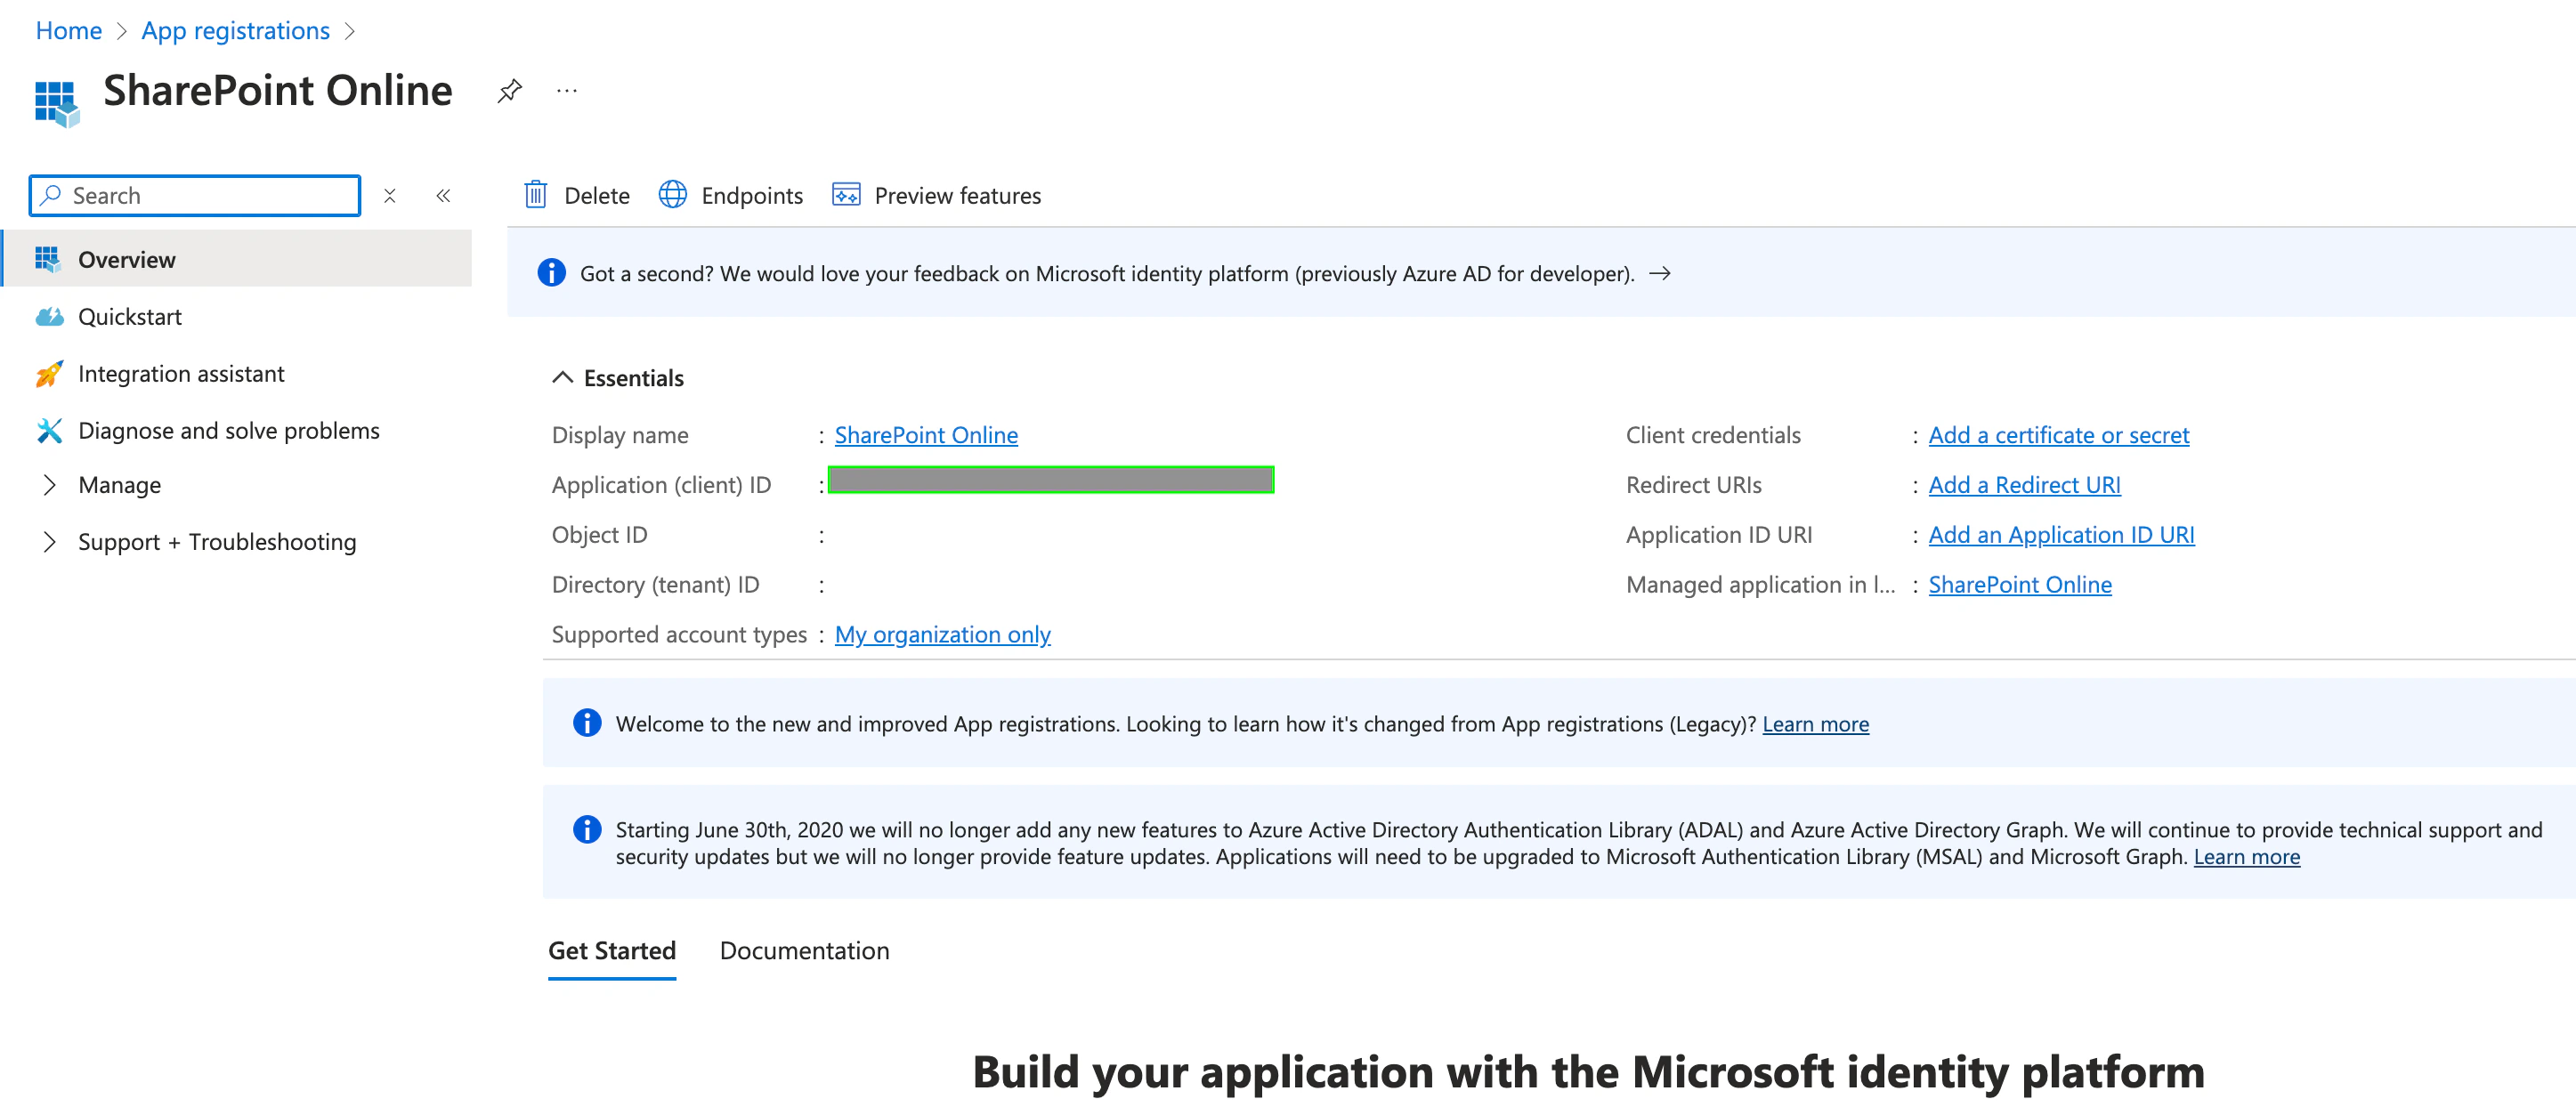The image size is (2576, 1107).
Task: Click the Delete trash icon
Action: click(536, 195)
